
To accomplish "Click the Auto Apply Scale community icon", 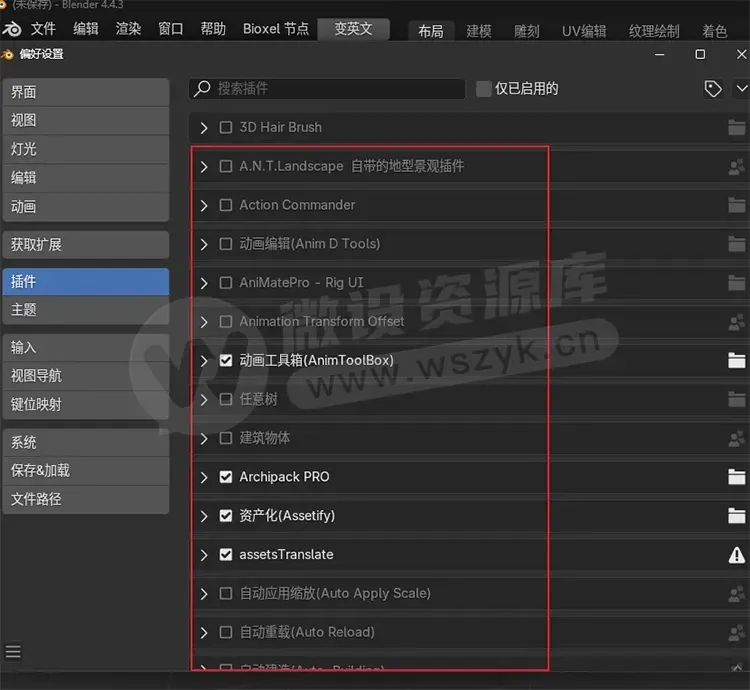I will pyautogui.click(x=736, y=594).
